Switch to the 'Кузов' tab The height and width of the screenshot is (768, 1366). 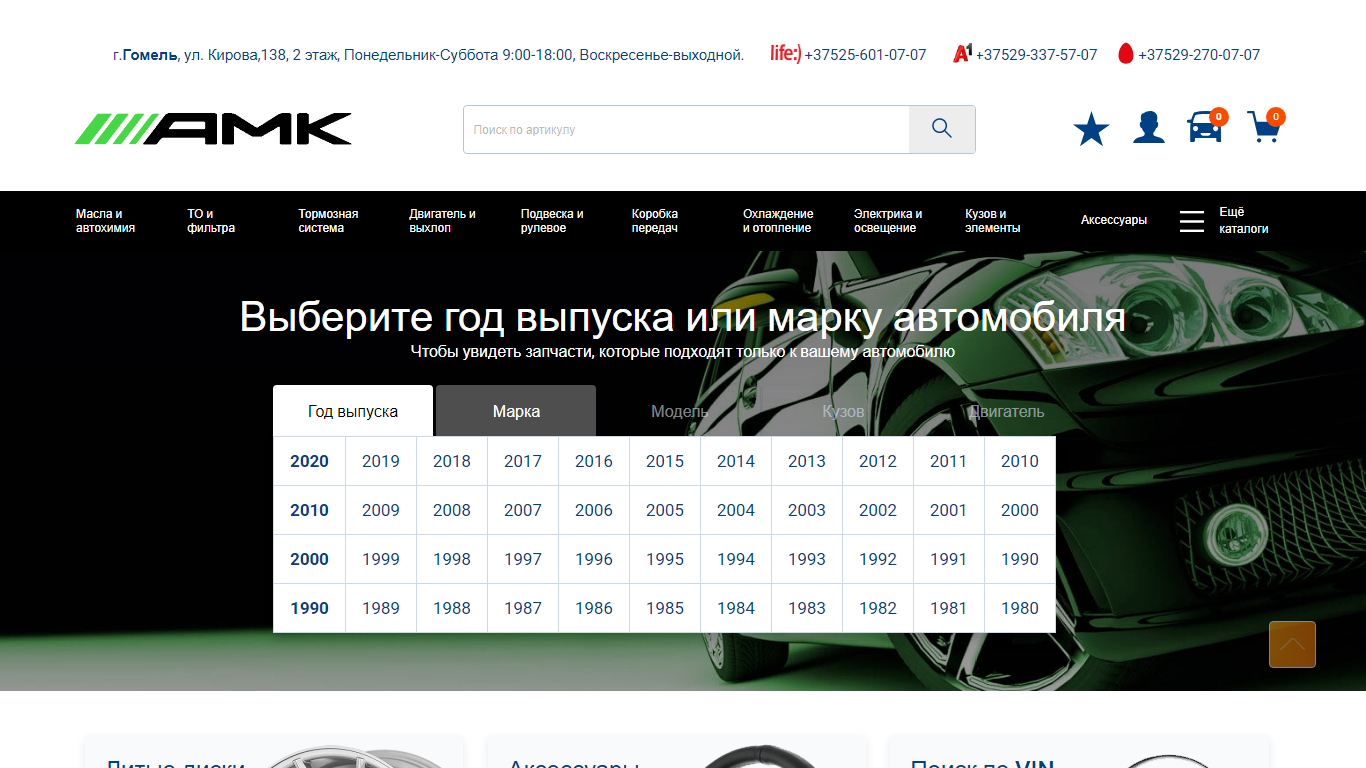click(843, 411)
